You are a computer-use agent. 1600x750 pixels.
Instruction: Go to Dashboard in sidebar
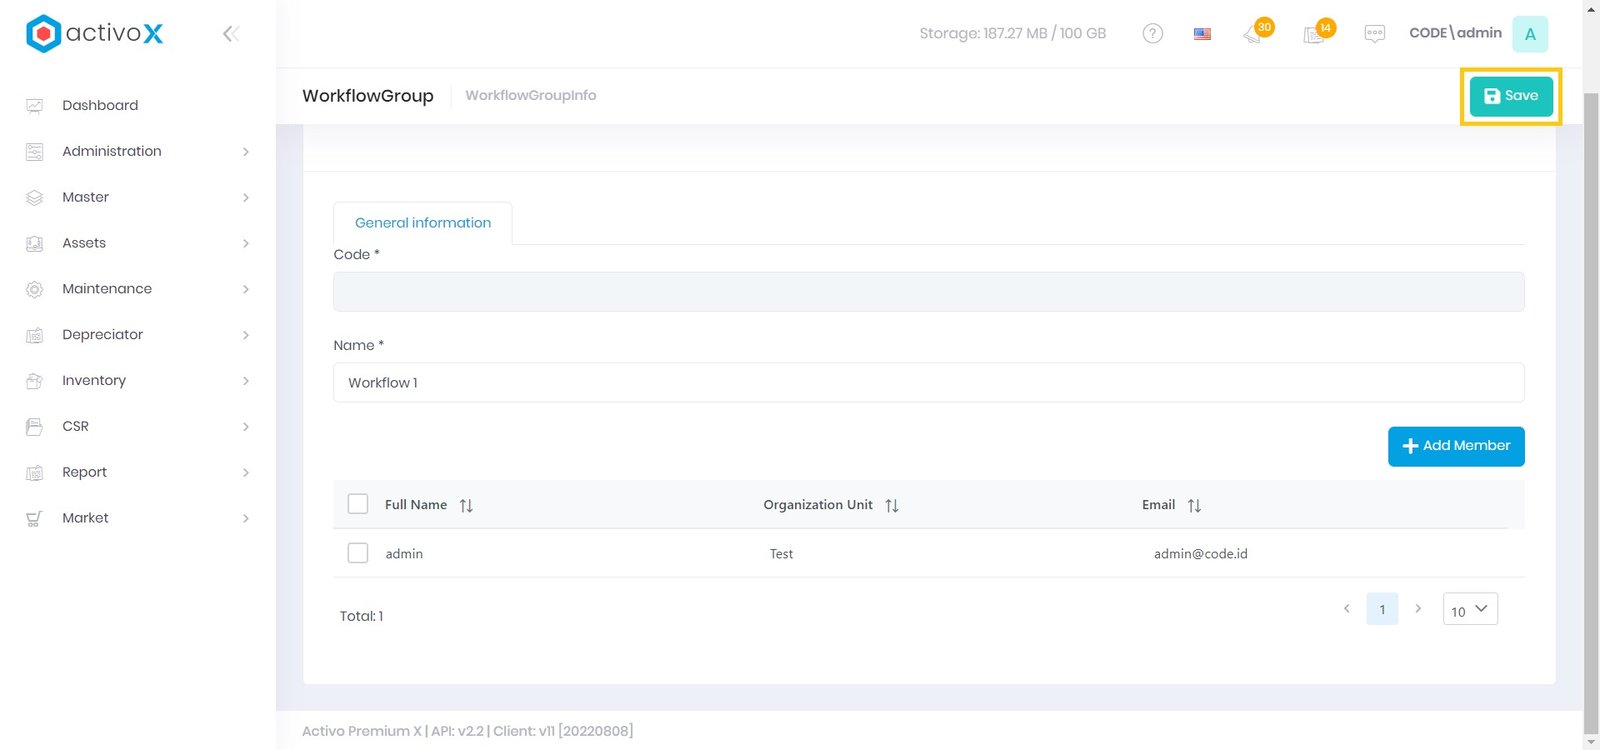[100, 105]
